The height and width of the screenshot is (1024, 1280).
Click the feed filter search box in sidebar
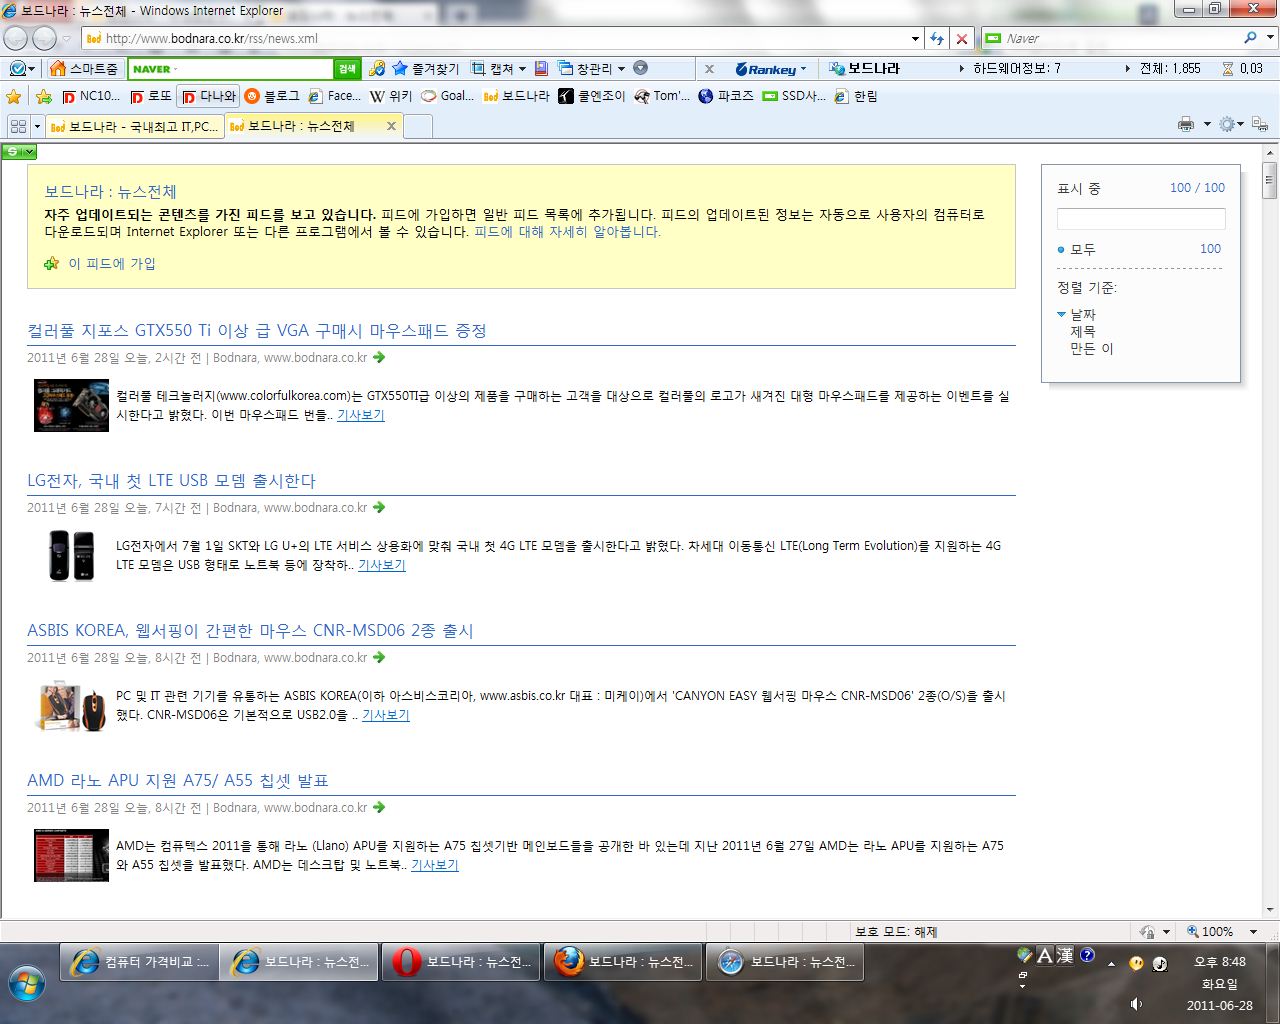click(1141, 219)
